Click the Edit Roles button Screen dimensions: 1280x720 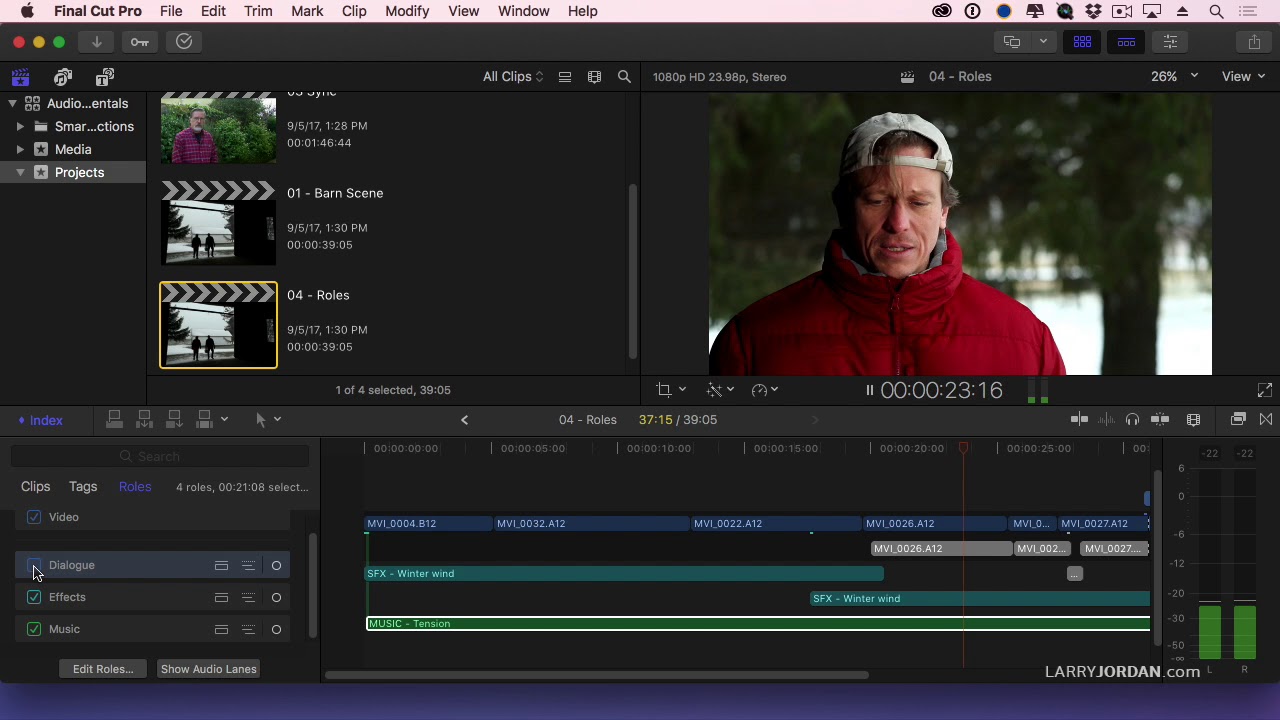tap(103, 669)
